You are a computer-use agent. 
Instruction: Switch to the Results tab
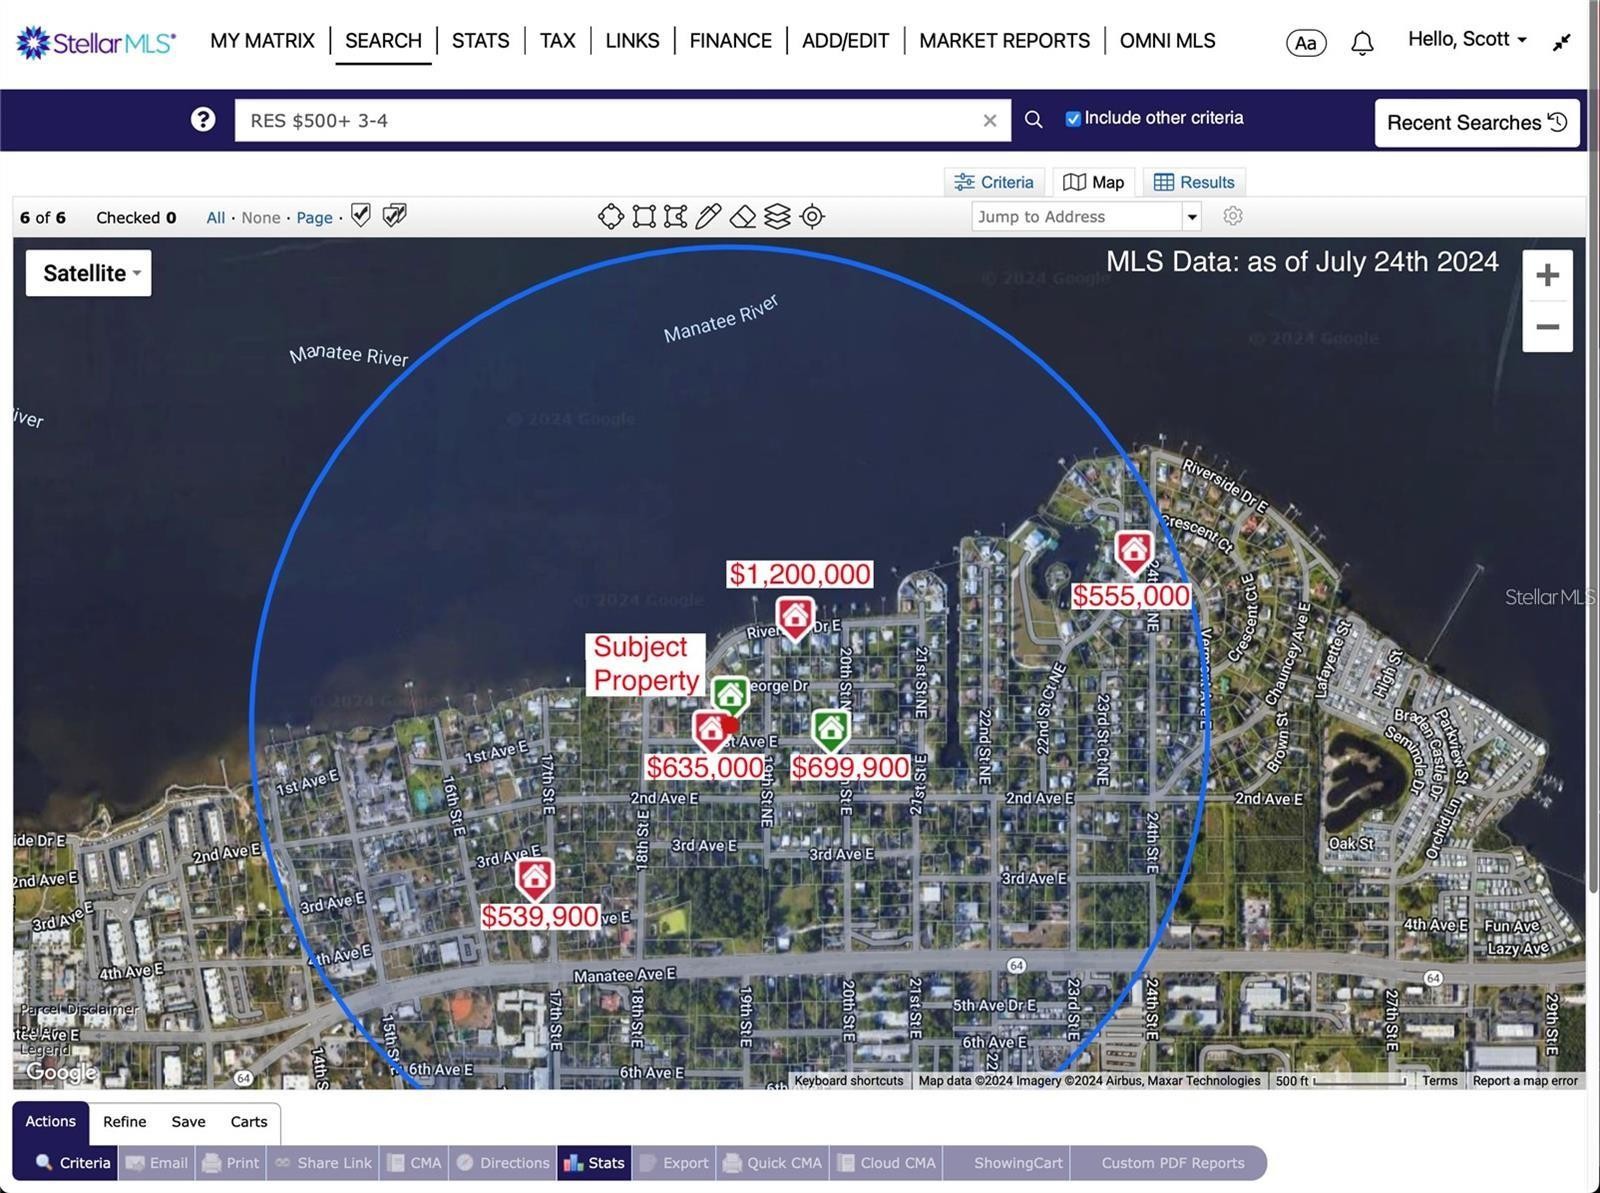[x=1194, y=182]
